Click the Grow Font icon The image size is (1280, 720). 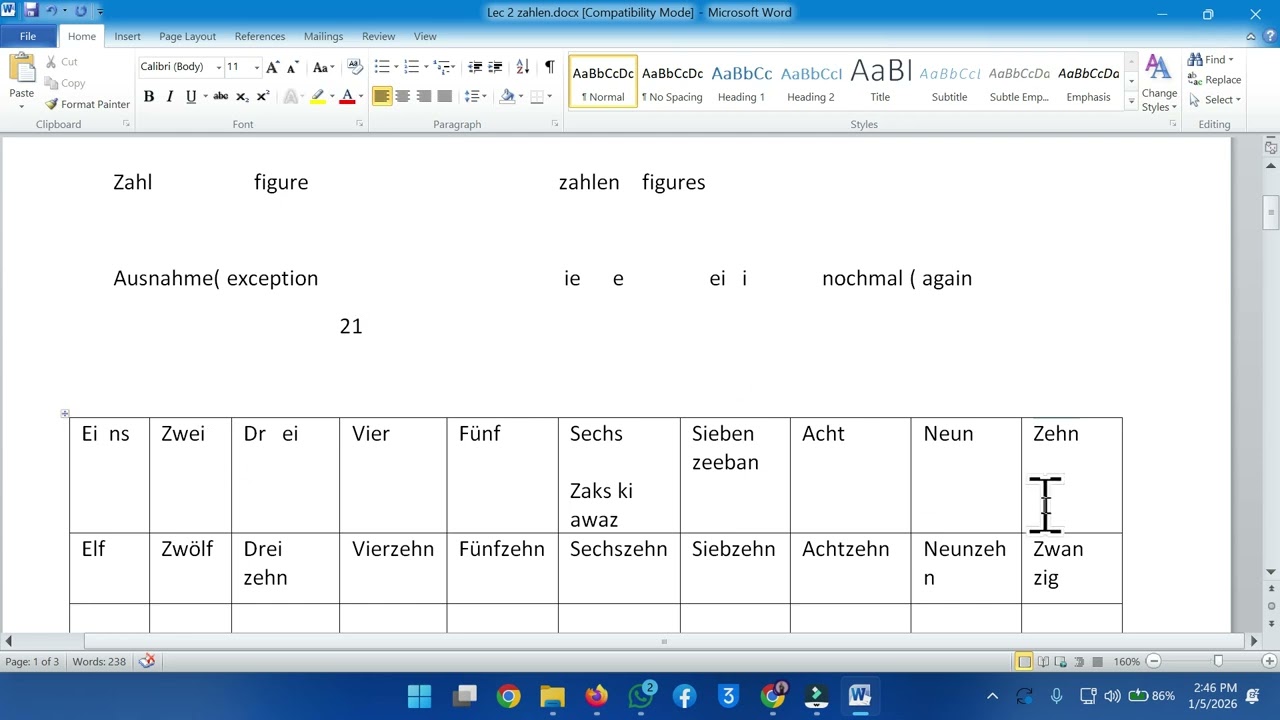tap(272, 67)
